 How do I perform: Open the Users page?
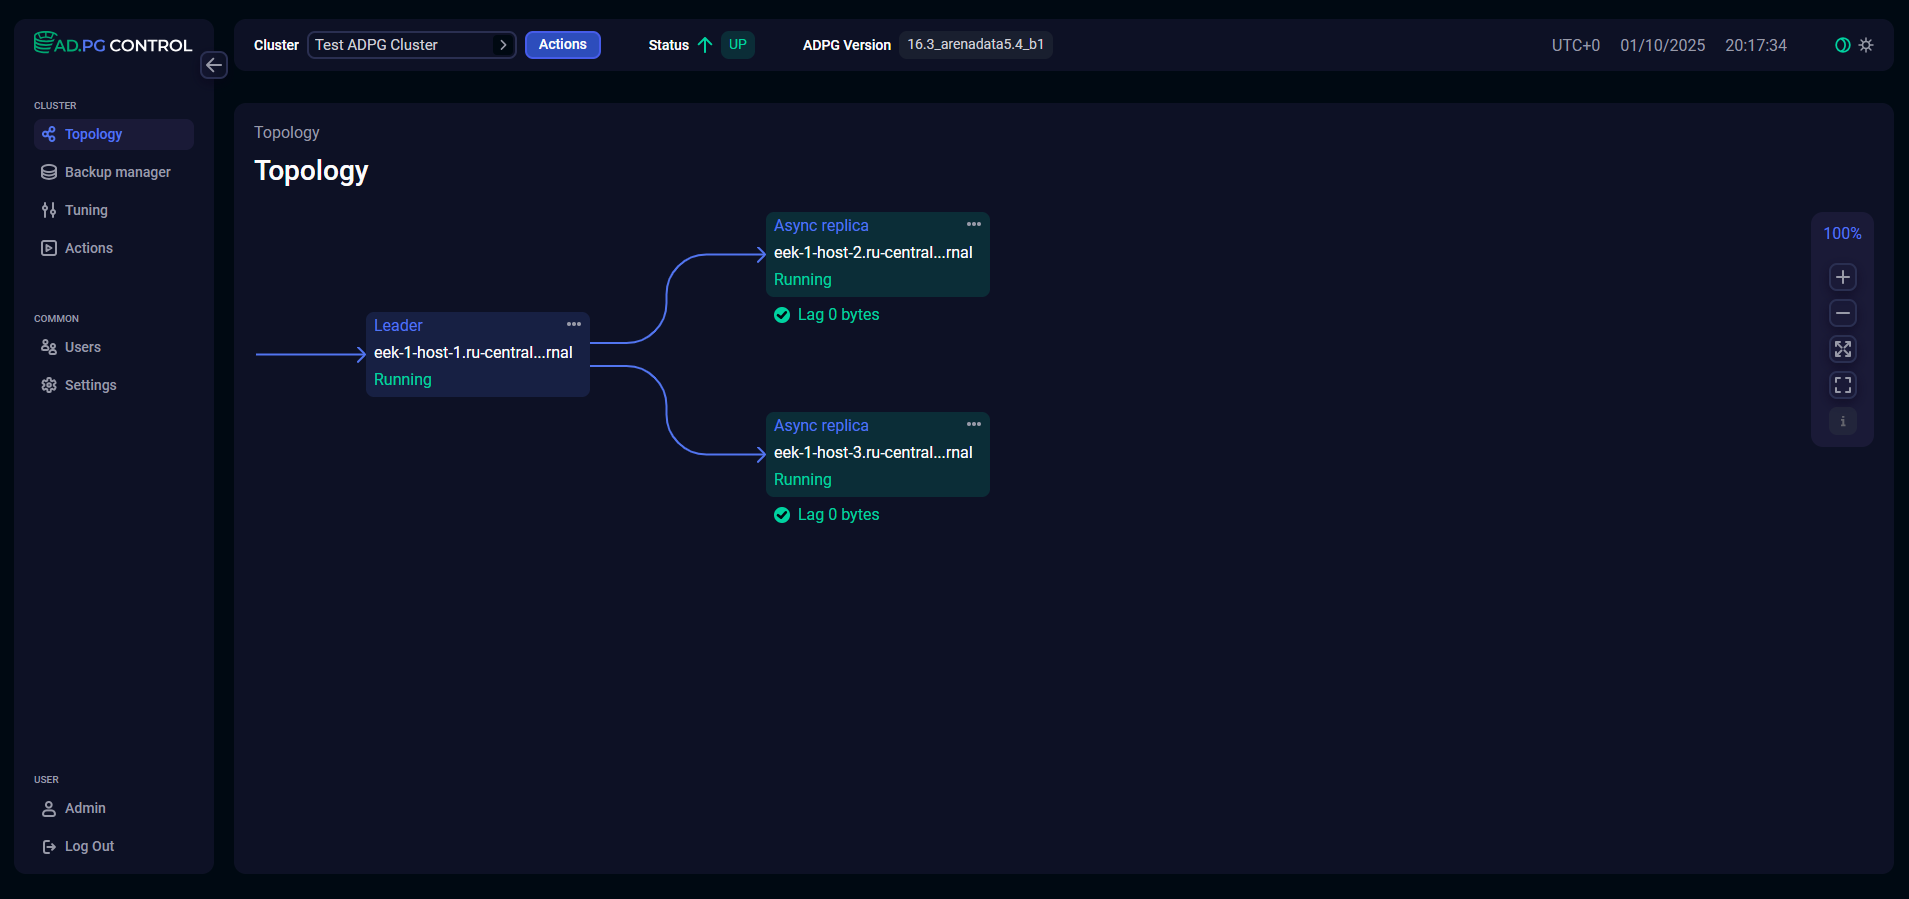pyautogui.click(x=82, y=347)
